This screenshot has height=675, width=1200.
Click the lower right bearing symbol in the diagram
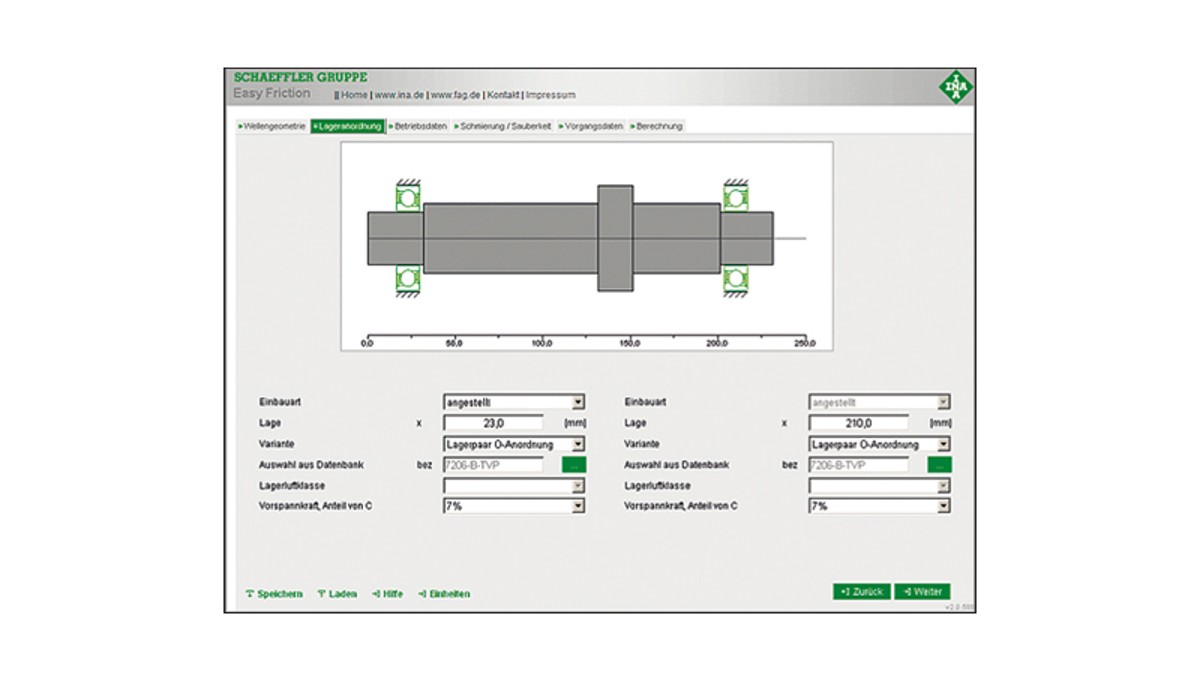click(737, 279)
